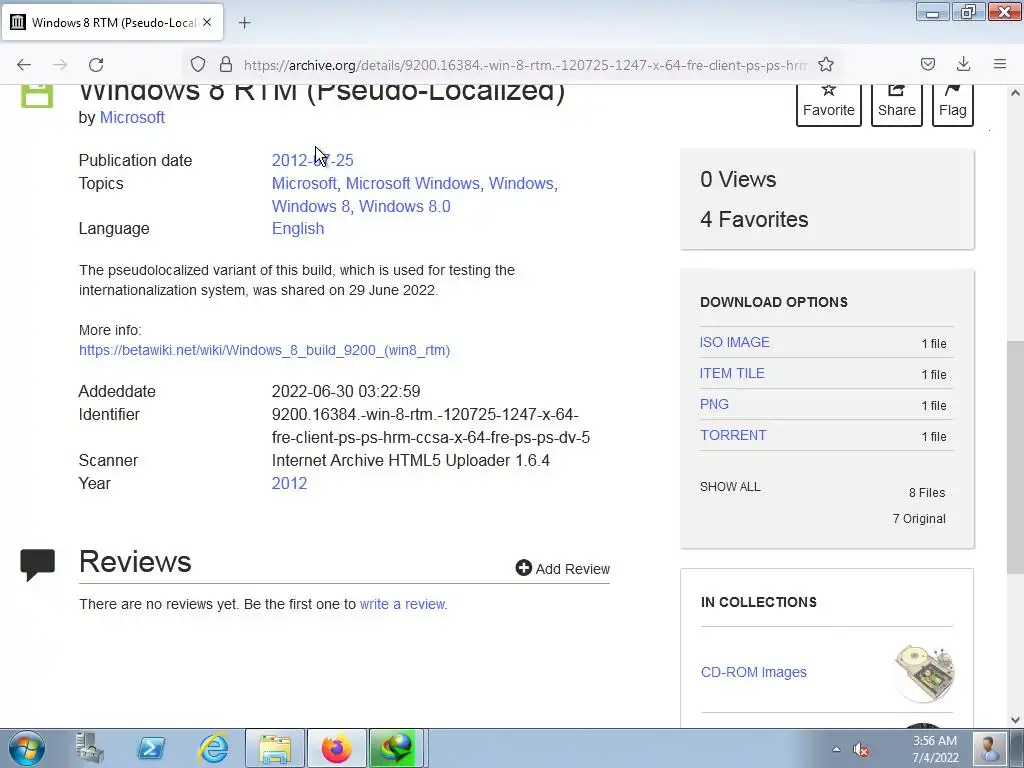Click the Scanner value Internet Archive HTML5 Uploader

point(411,460)
